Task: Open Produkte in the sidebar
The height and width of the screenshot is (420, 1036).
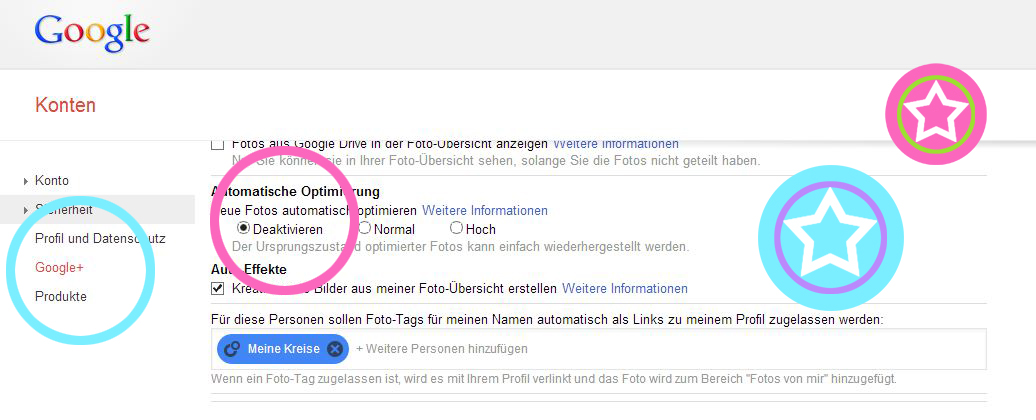Action: pos(61,297)
